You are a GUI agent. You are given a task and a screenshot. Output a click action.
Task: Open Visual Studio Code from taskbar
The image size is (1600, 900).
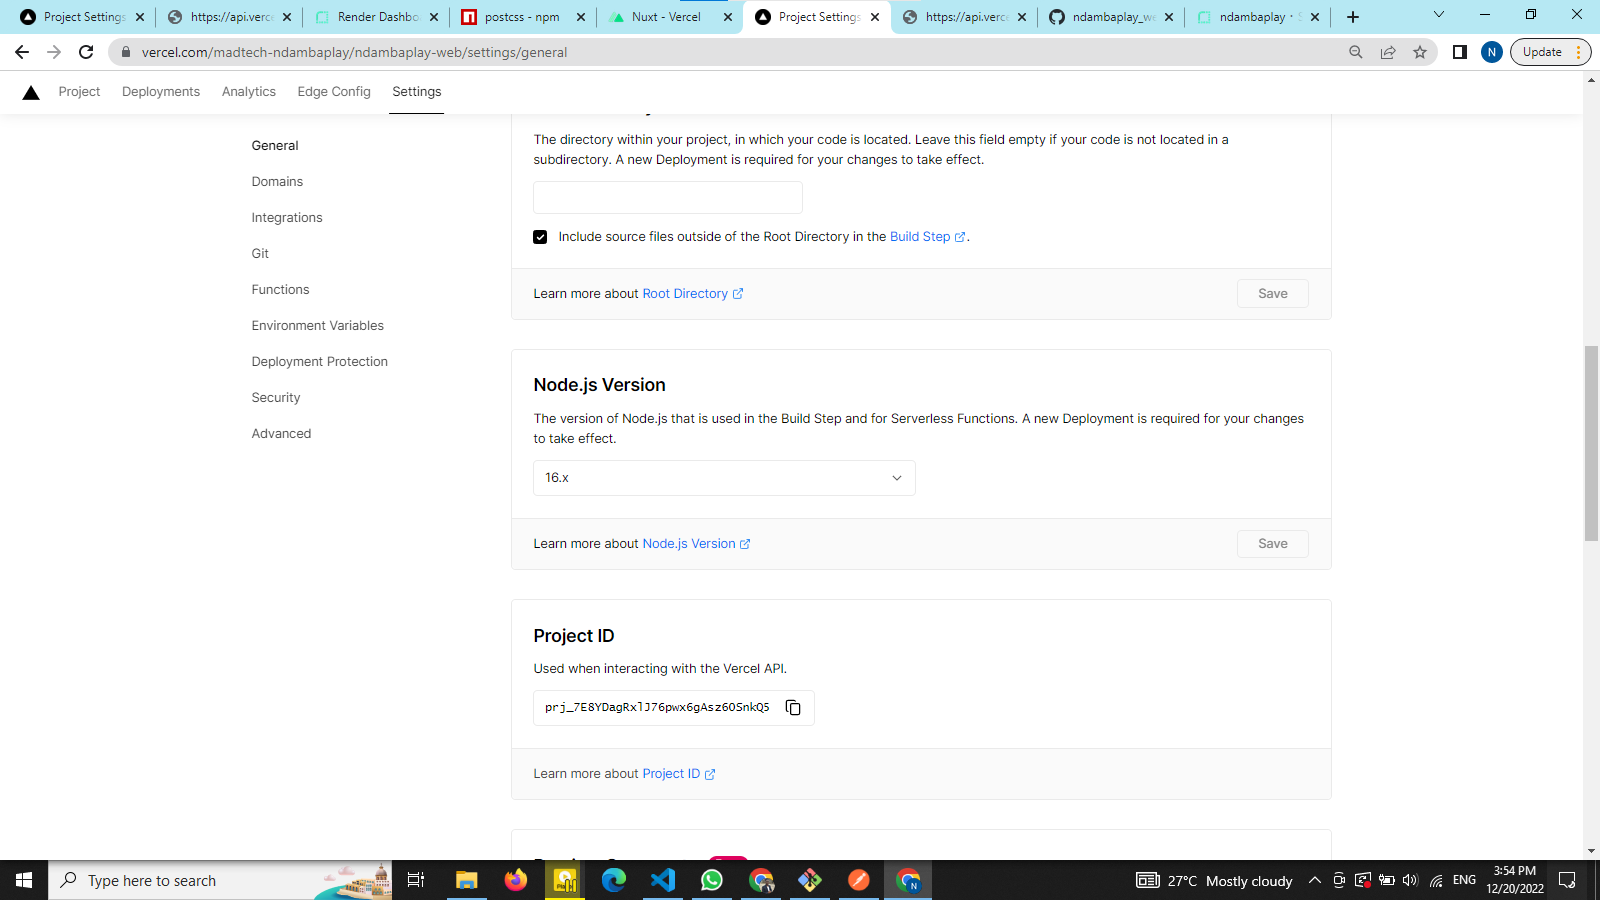click(x=663, y=880)
